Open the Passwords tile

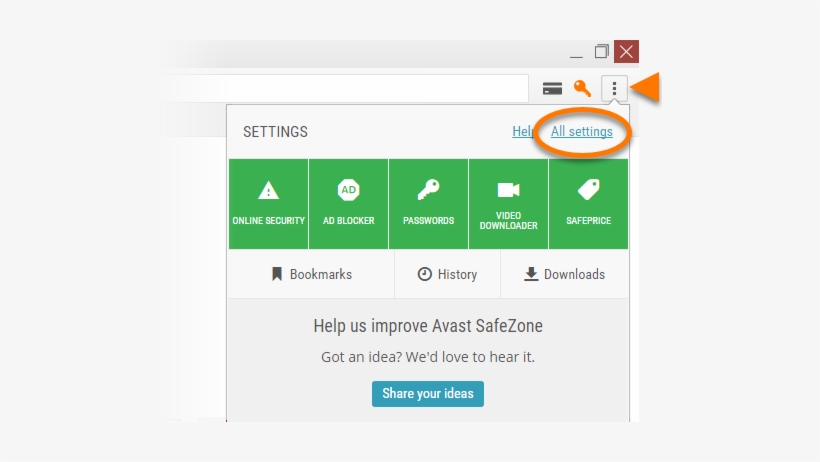pos(428,204)
